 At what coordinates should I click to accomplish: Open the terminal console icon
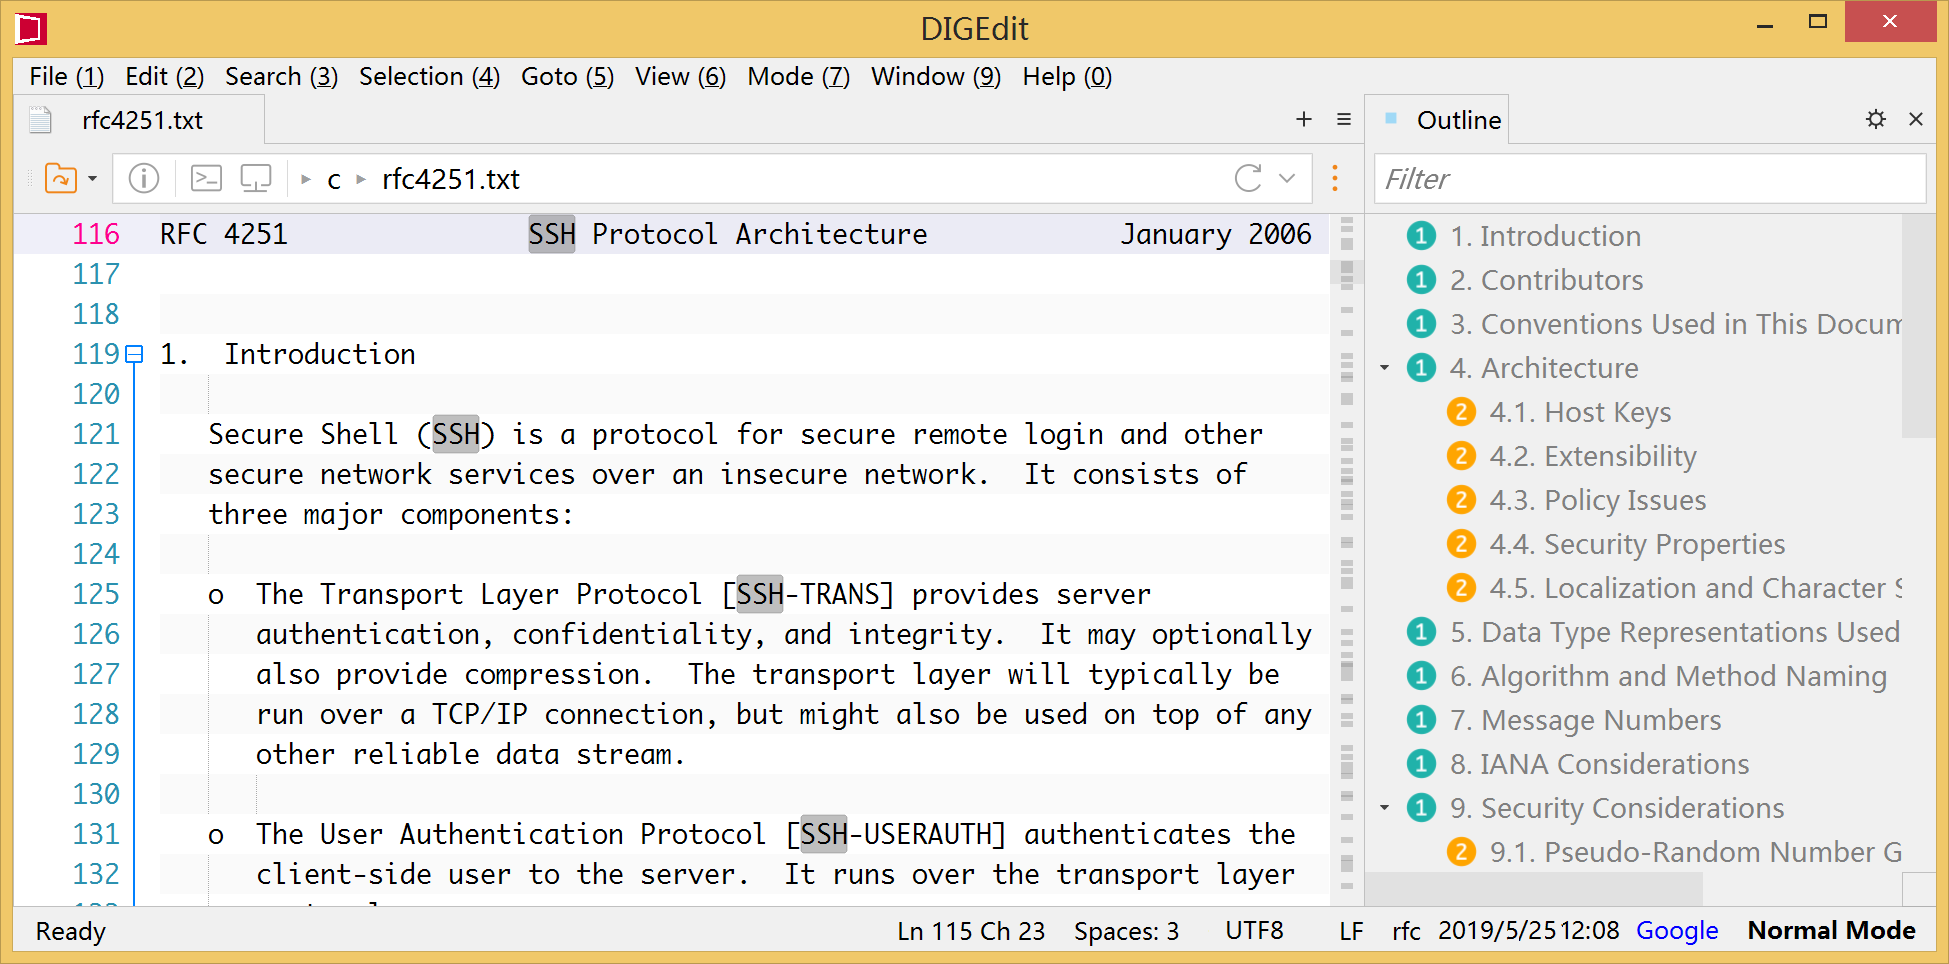pyautogui.click(x=206, y=179)
